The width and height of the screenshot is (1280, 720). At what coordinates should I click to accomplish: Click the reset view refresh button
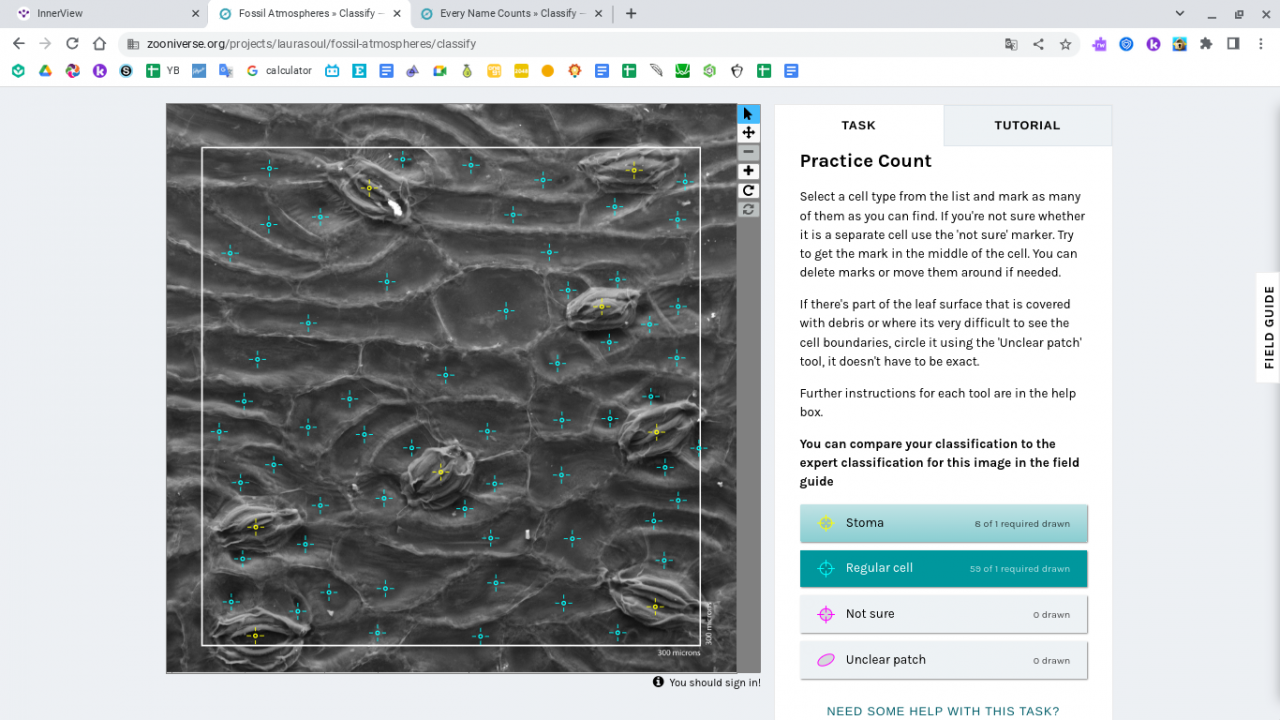pyautogui.click(x=748, y=209)
